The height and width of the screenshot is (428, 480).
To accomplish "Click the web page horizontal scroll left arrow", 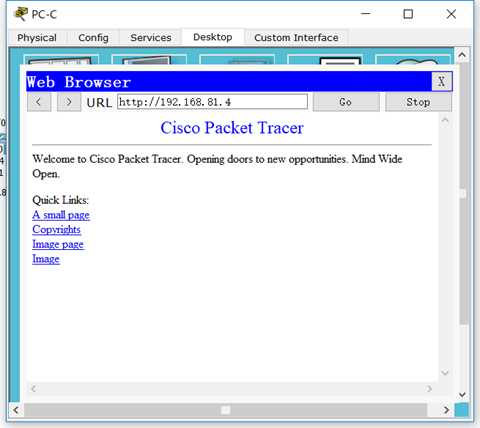I will coord(33,389).
